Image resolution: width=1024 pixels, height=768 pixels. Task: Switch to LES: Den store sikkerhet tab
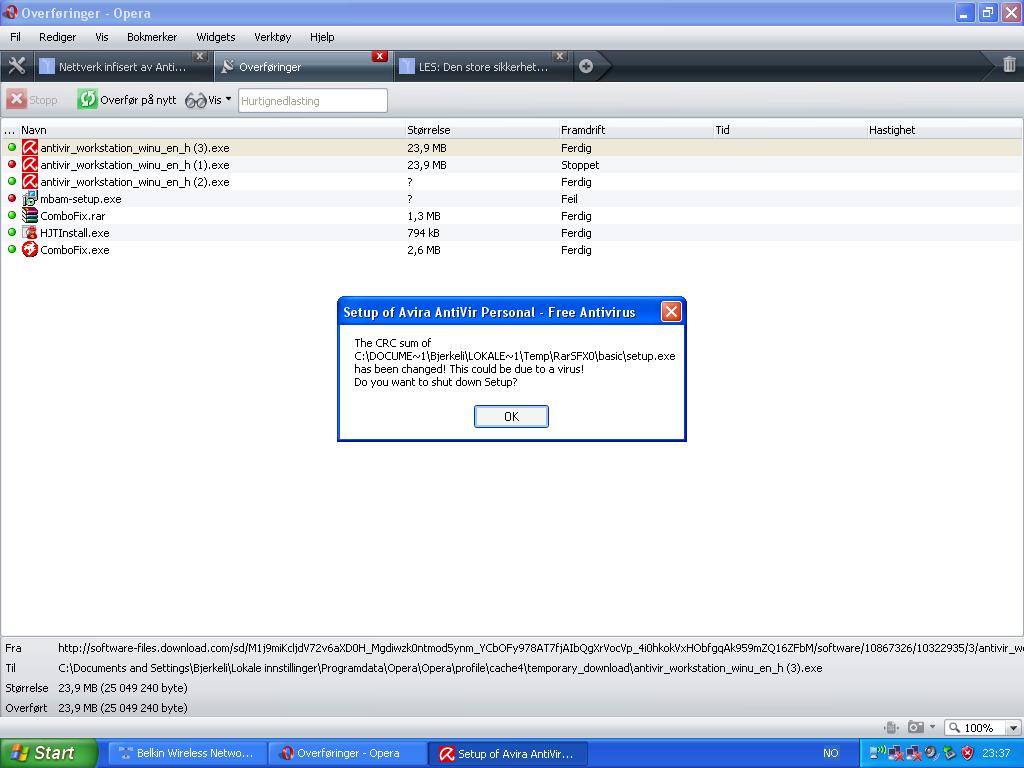[x=483, y=67]
